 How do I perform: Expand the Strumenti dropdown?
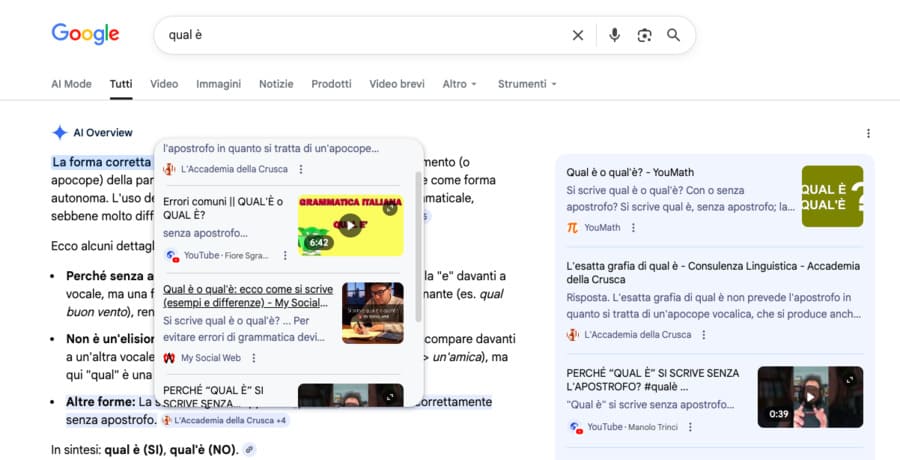527,84
